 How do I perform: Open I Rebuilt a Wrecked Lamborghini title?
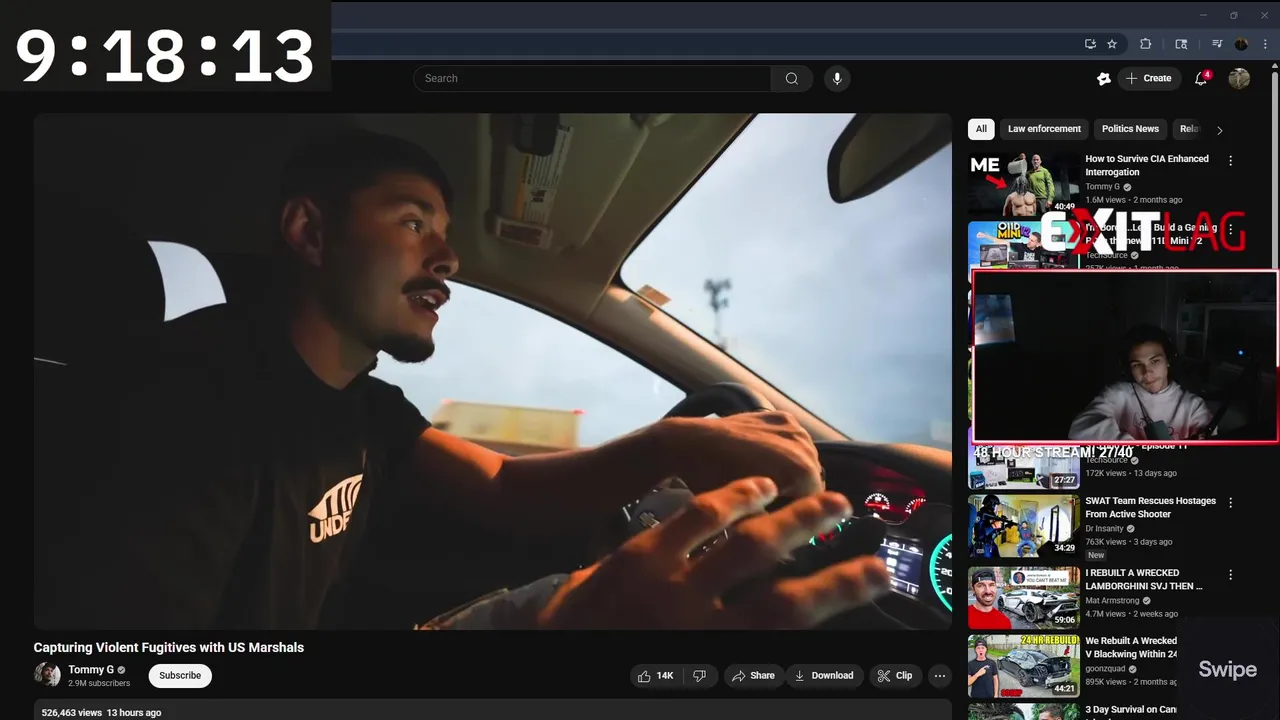coord(1144,580)
